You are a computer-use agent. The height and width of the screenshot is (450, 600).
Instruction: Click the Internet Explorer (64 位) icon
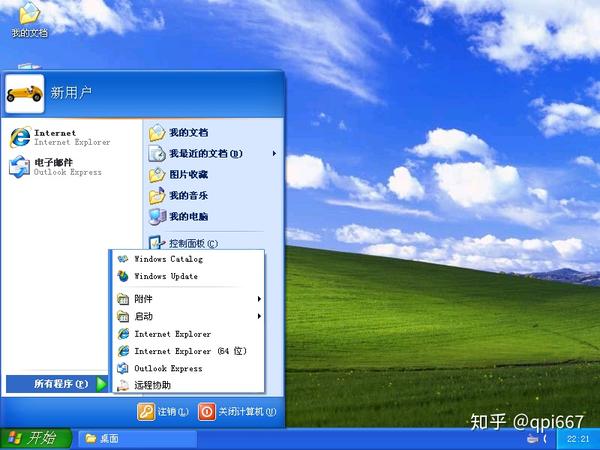tap(123, 351)
